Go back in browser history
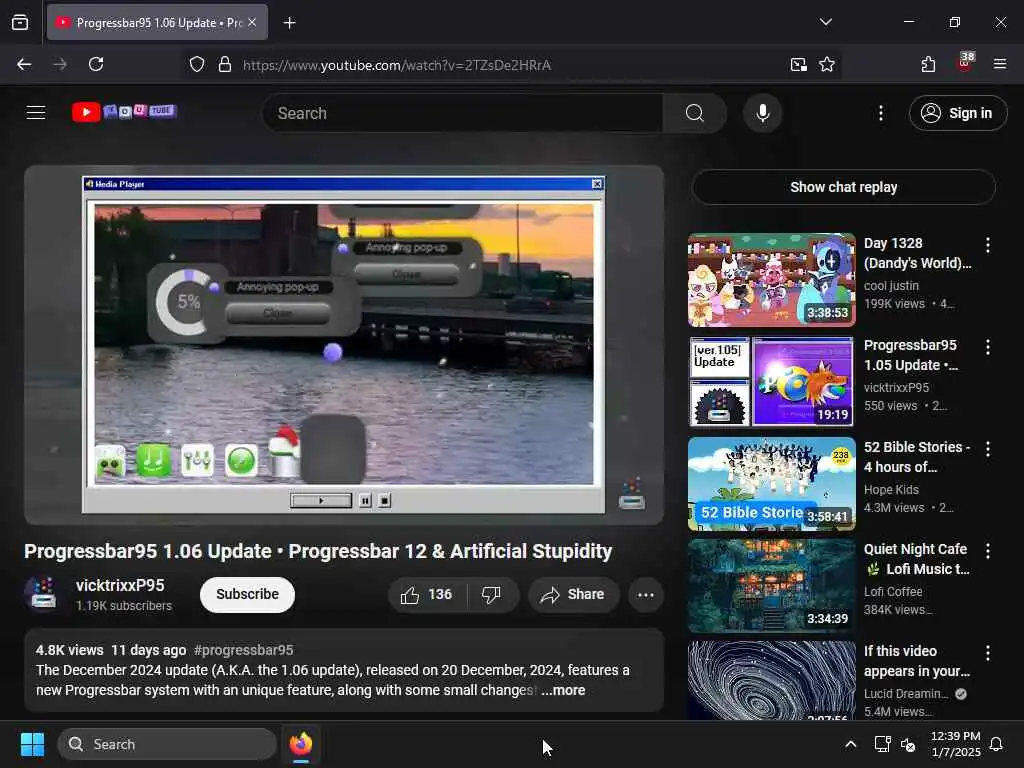Image resolution: width=1024 pixels, height=768 pixels. click(x=24, y=64)
